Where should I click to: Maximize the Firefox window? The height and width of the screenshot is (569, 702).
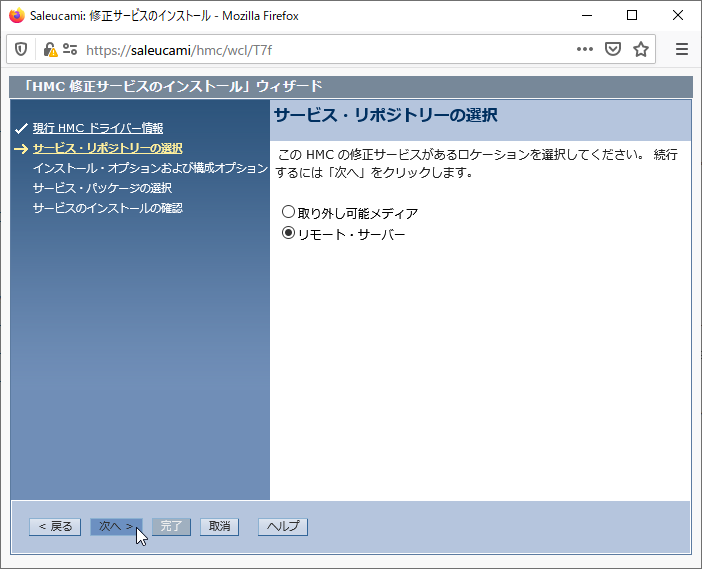pos(632,16)
